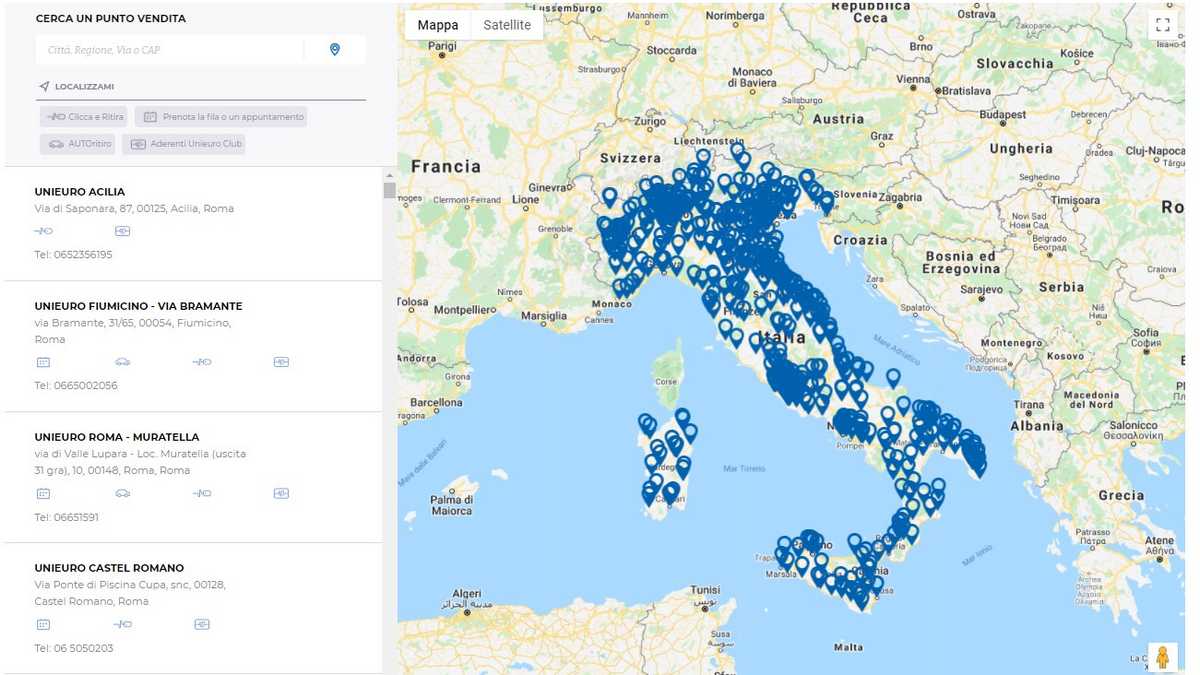
Task: Click phone number Tel: 06 5050203
Action: pyautogui.click(x=74, y=648)
